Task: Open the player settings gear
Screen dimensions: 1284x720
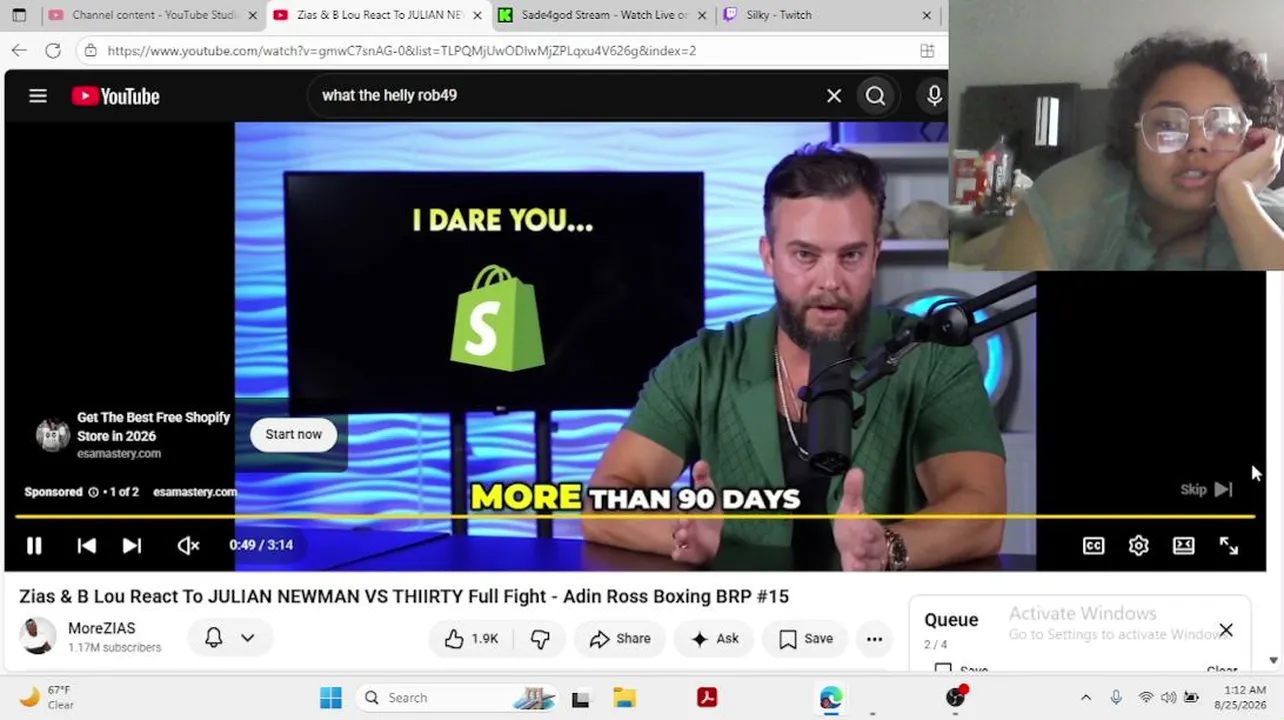Action: (x=1139, y=546)
